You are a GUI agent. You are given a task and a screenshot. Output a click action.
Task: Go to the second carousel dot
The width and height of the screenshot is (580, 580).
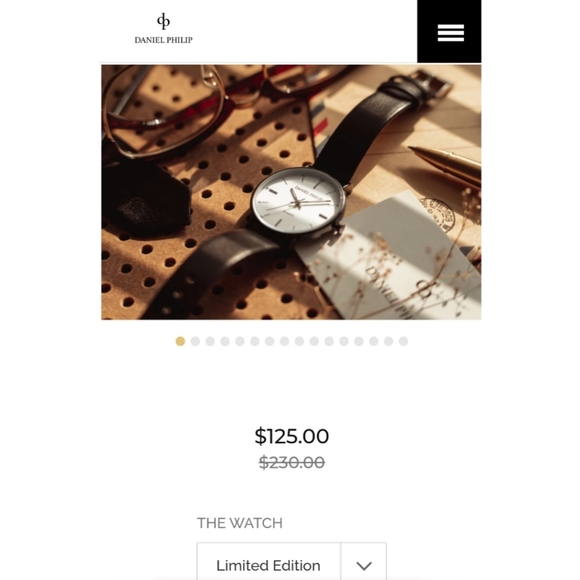click(x=195, y=341)
